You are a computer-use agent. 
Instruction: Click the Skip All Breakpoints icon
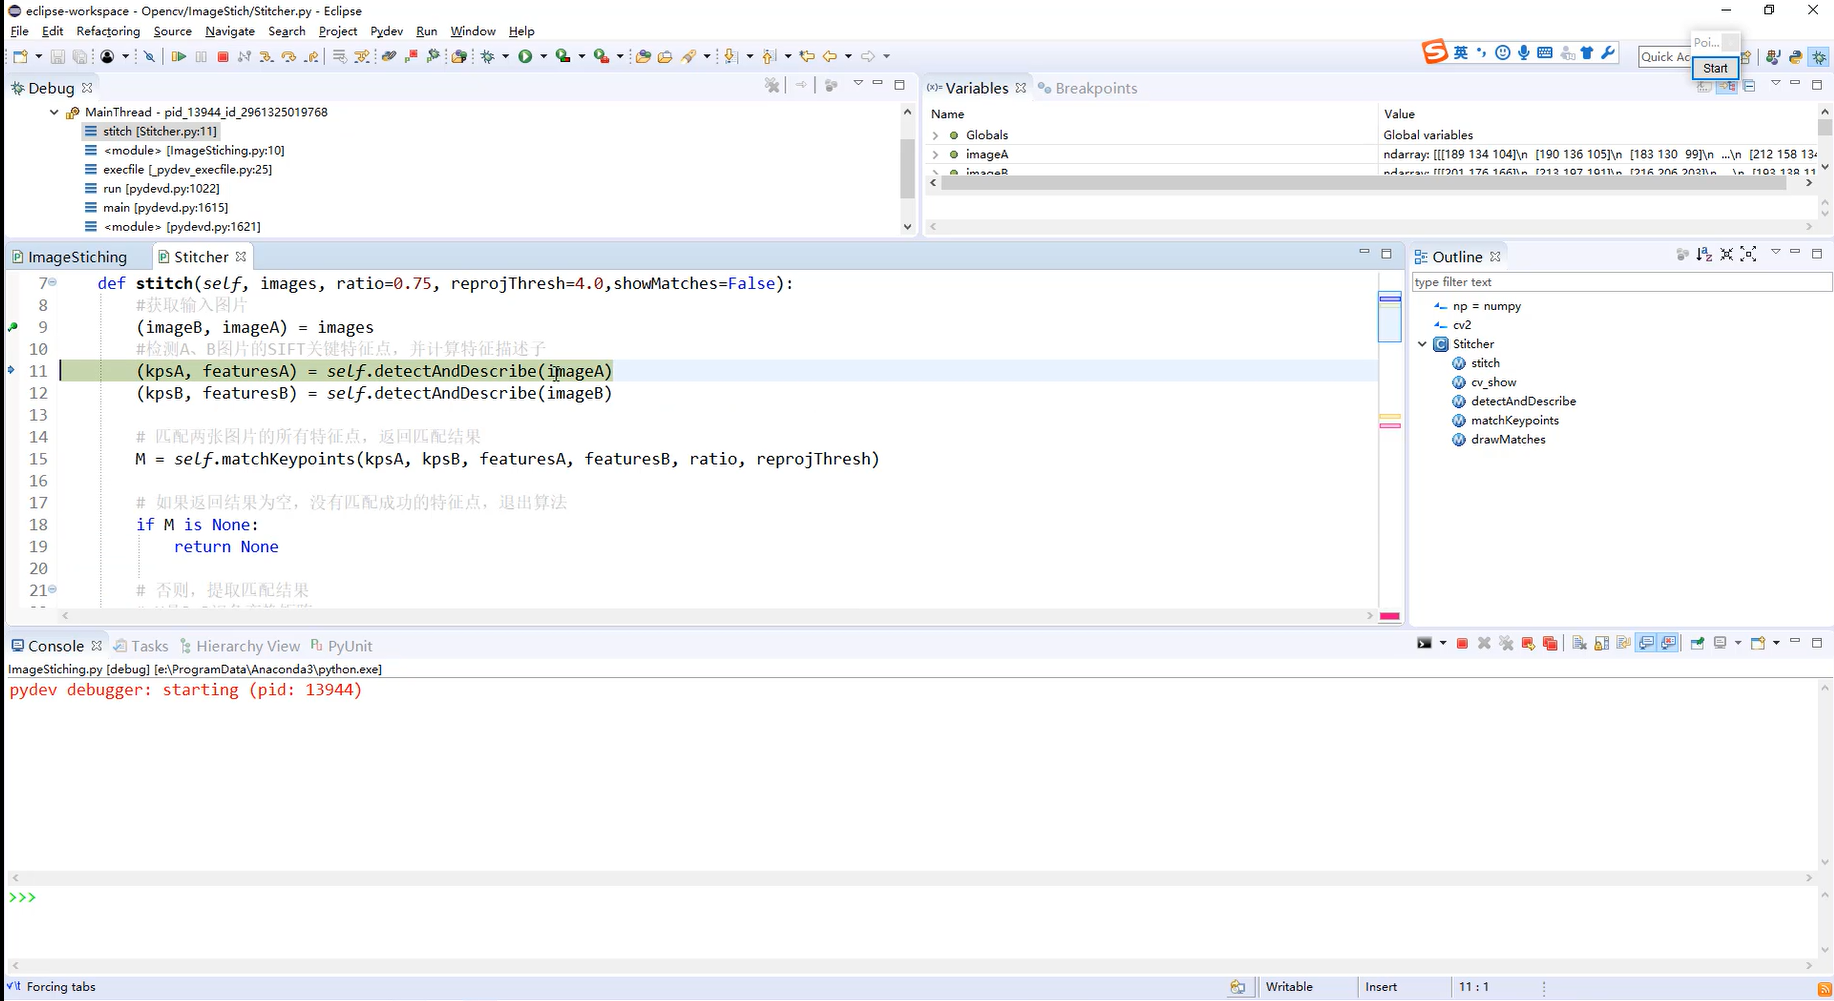150,57
